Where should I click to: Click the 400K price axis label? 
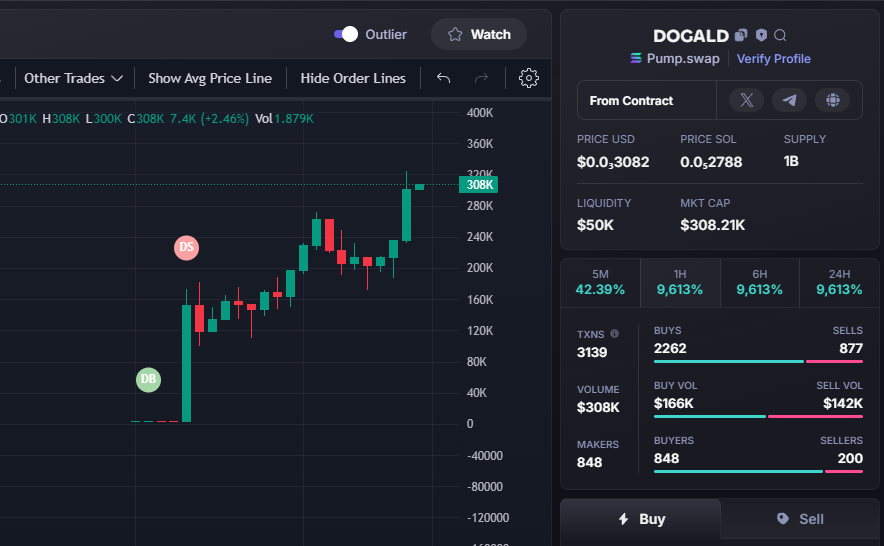(480, 113)
